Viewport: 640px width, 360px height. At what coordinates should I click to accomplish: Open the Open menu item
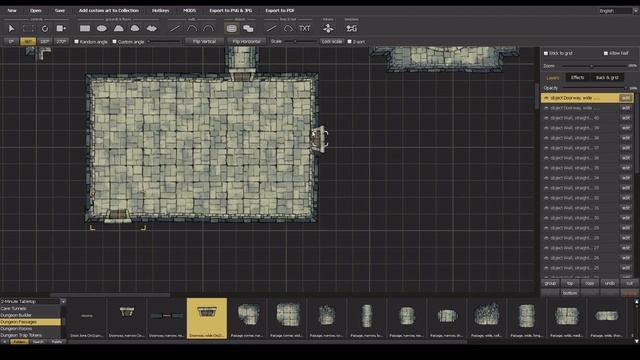point(36,11)
